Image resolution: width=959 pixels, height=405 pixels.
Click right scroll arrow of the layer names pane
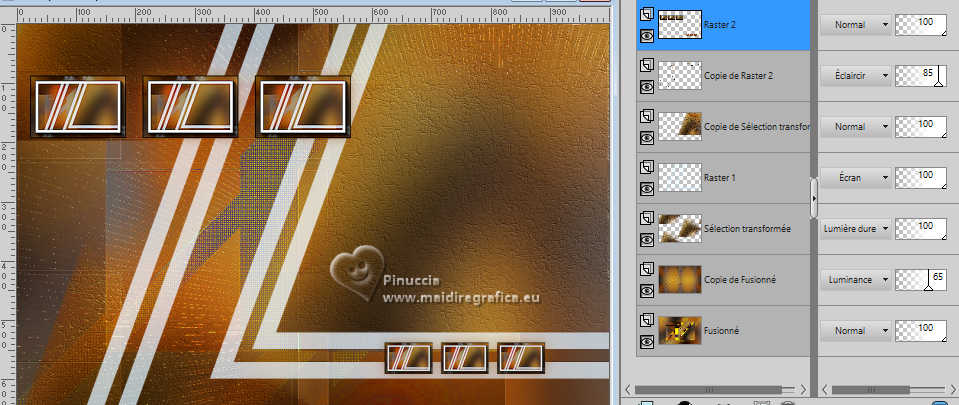(803, 390)
